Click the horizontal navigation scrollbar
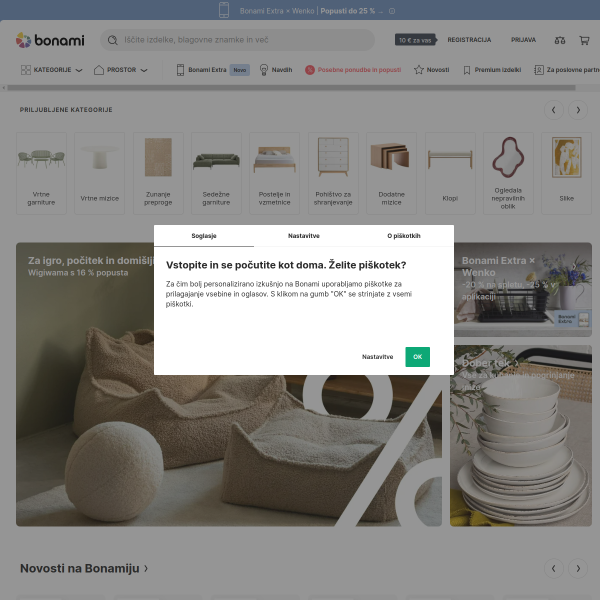Screen dimensions: 600x600 [291, 88]
